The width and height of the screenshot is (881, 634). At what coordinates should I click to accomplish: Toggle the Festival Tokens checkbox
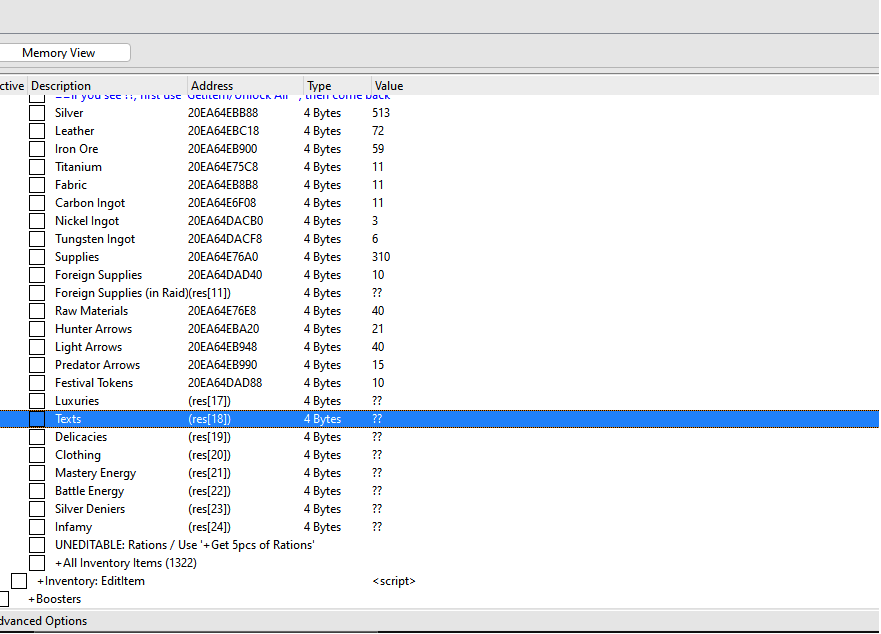pyautogui.click(x=37, y=382)
